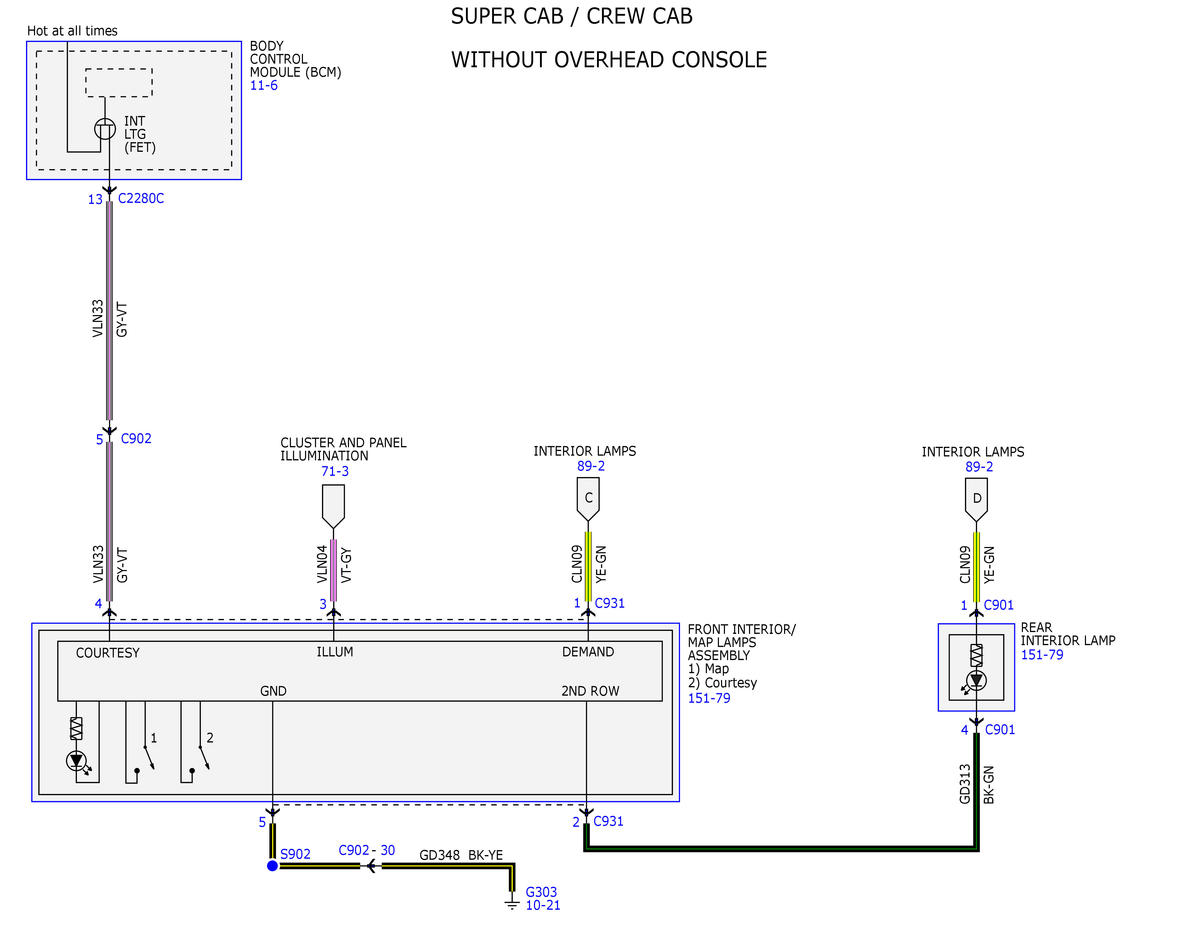Open the 89-2 link above connector D
1199x927 pixels.
[x=979, y=467]
